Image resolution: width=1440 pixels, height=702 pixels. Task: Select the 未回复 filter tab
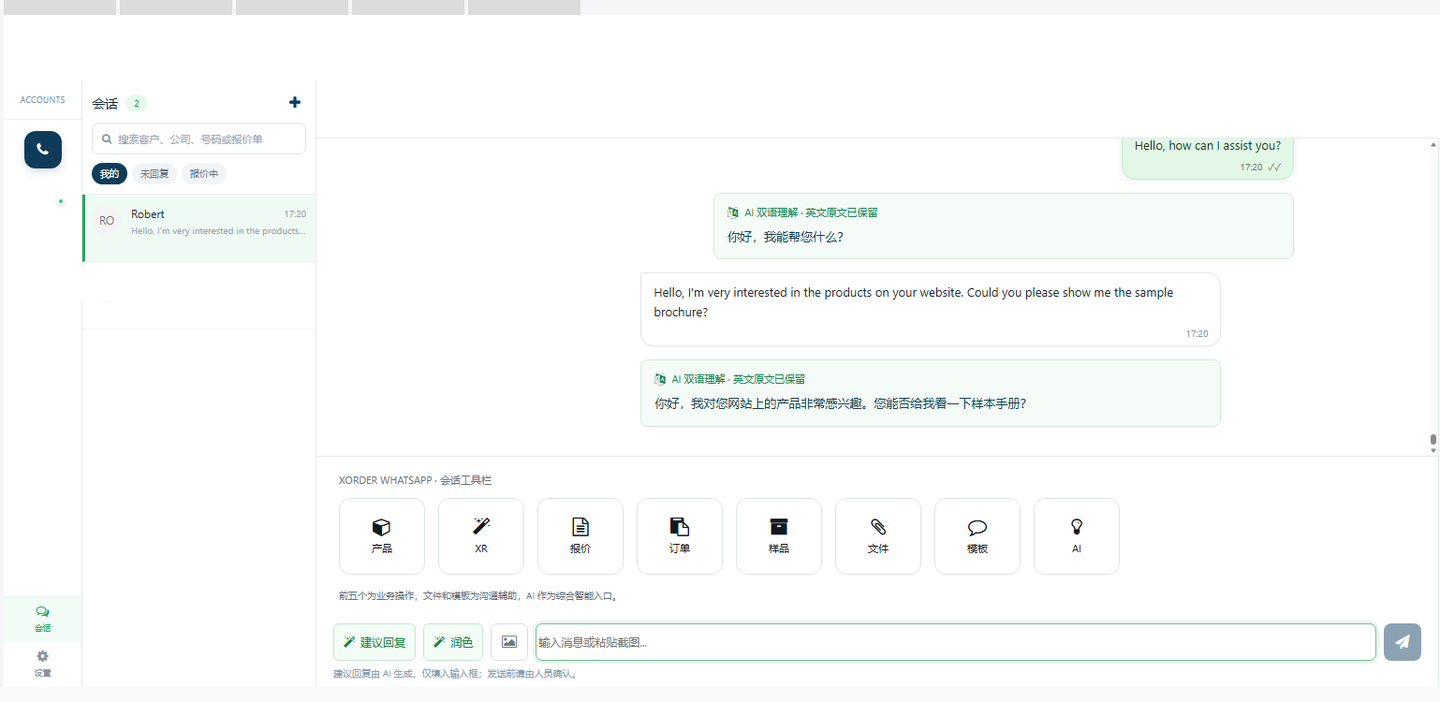click(154, 174)
